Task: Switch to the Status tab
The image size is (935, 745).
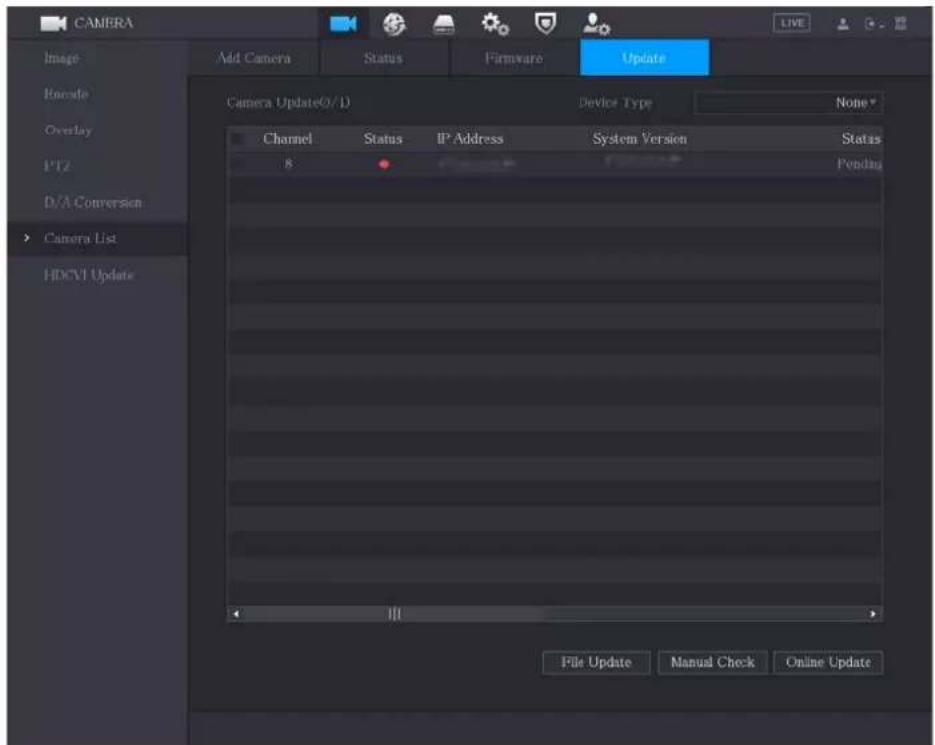Action: [x=383, y=58]
